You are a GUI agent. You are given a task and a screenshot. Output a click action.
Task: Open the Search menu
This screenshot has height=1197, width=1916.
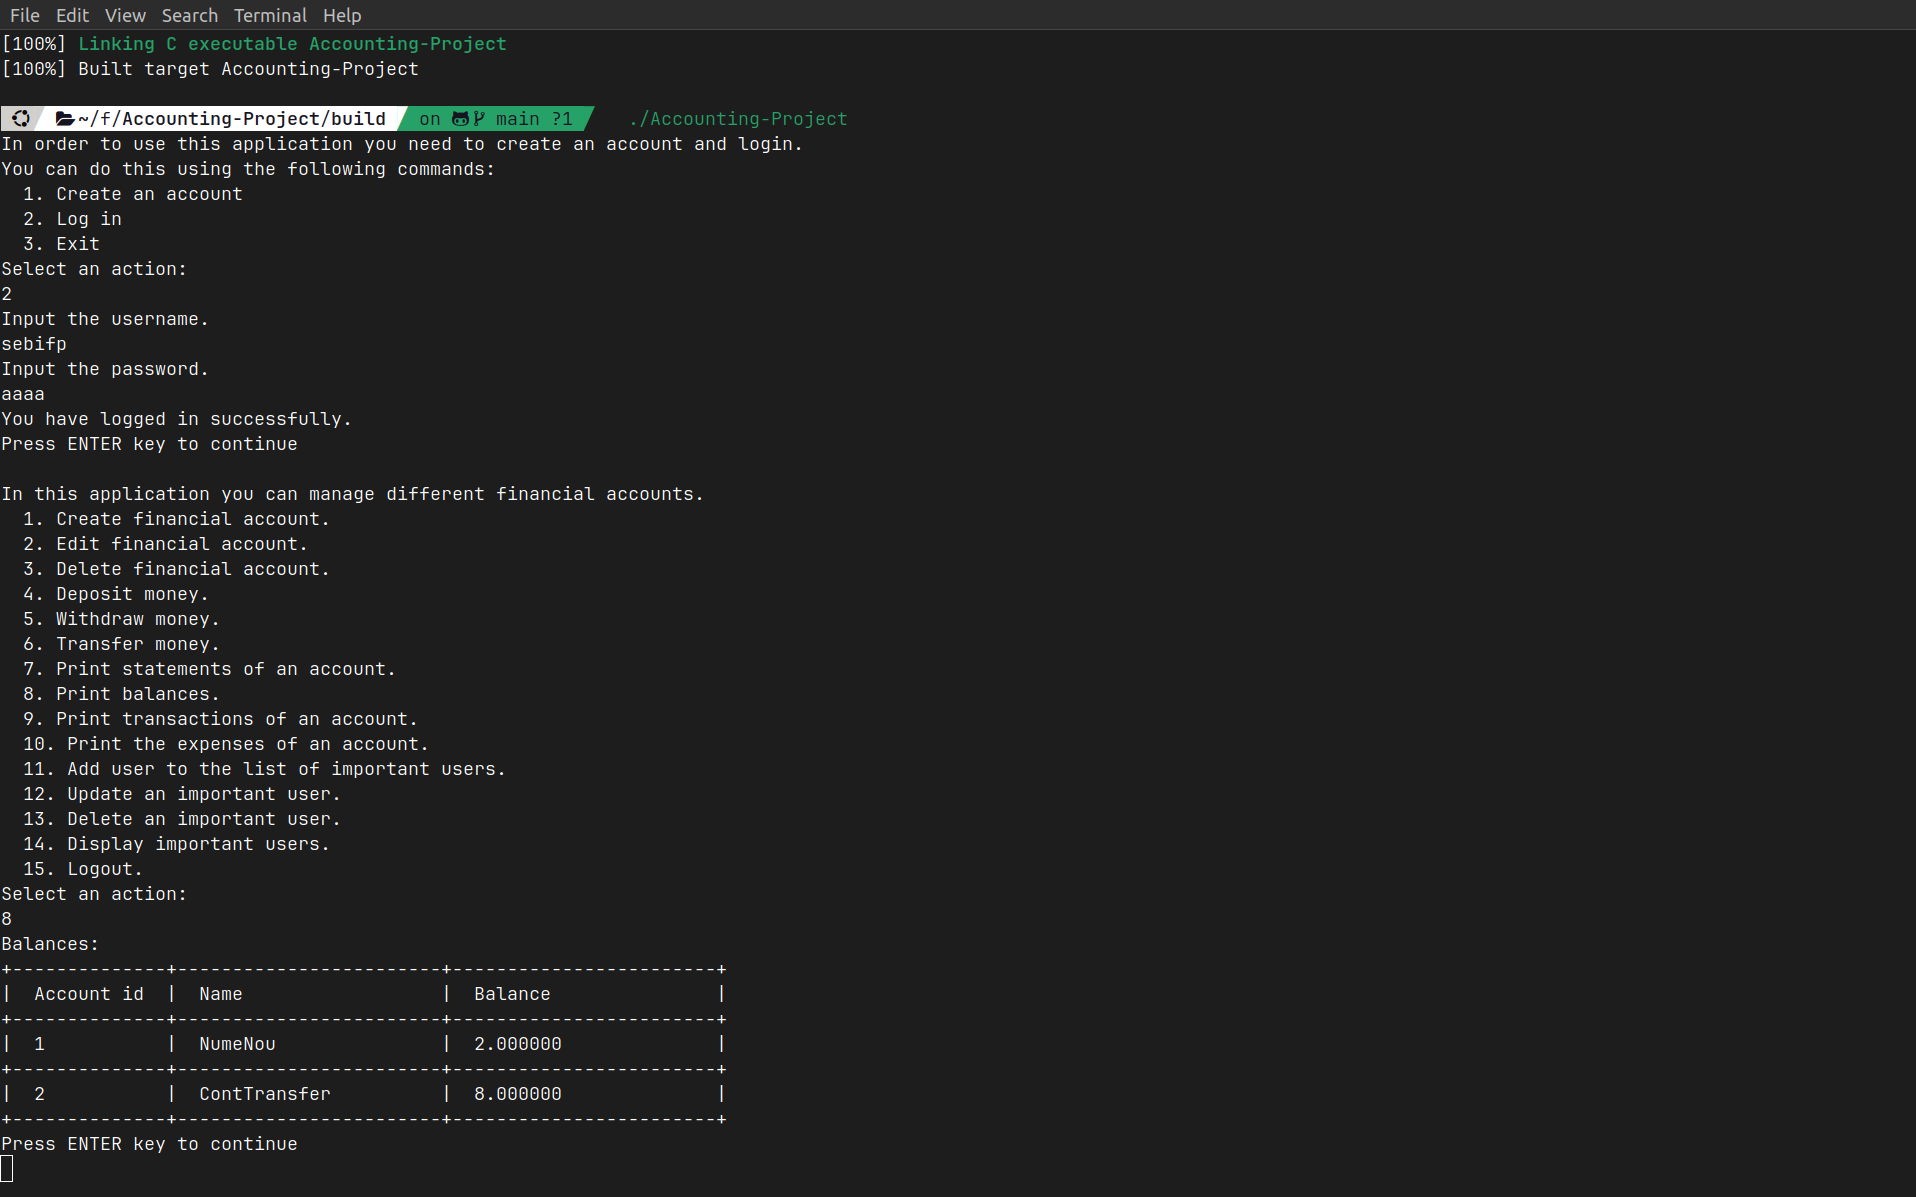190,15
